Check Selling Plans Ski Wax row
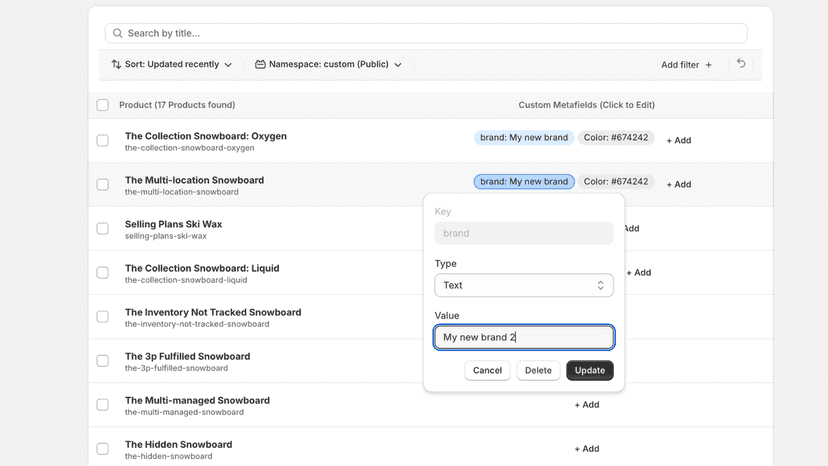The width and height of the screenshot is (828, 466). pyautogui.click(x=103, y=229)
